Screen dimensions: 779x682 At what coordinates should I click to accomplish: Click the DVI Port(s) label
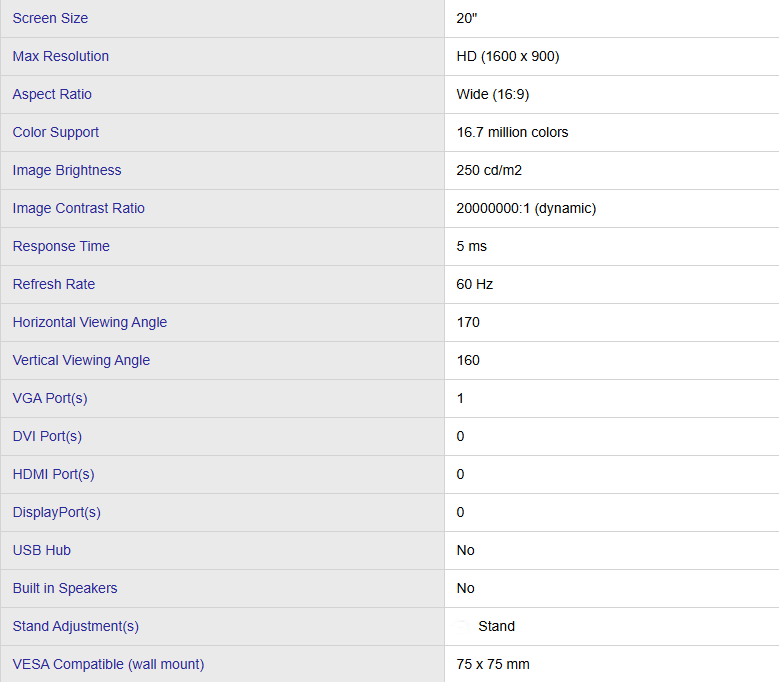[47, 436]
